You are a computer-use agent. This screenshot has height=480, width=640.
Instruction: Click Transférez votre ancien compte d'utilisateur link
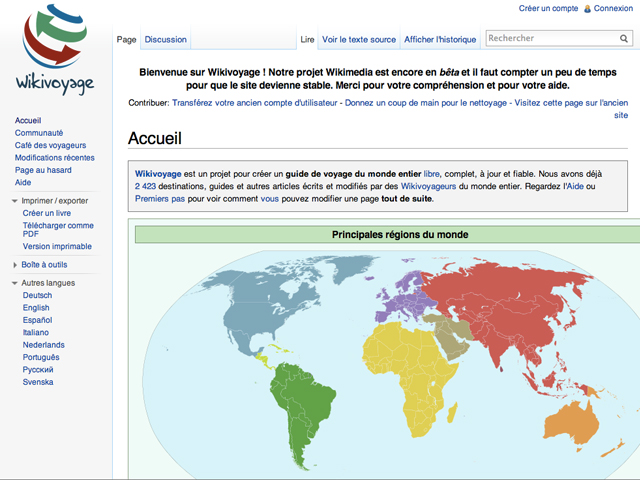pyautogui.click(x=255, y=103)
